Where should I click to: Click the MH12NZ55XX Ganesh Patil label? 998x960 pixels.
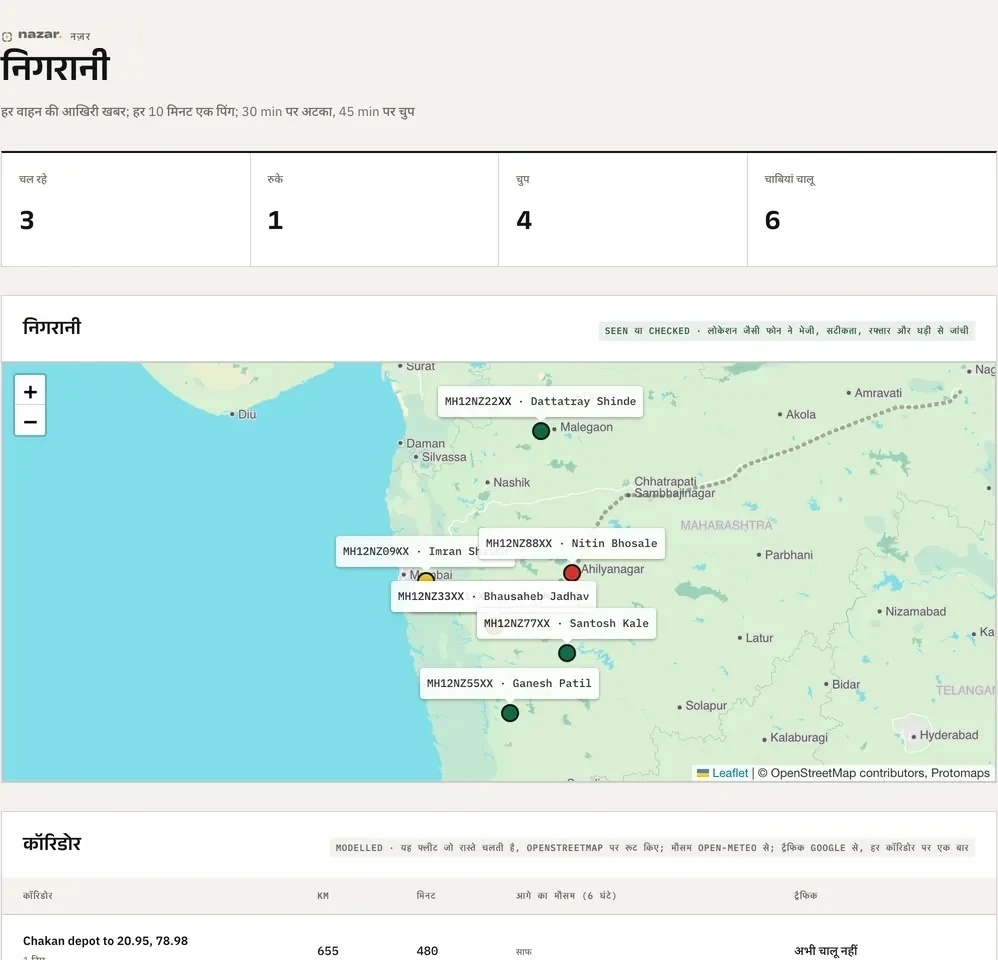(509, 683)
